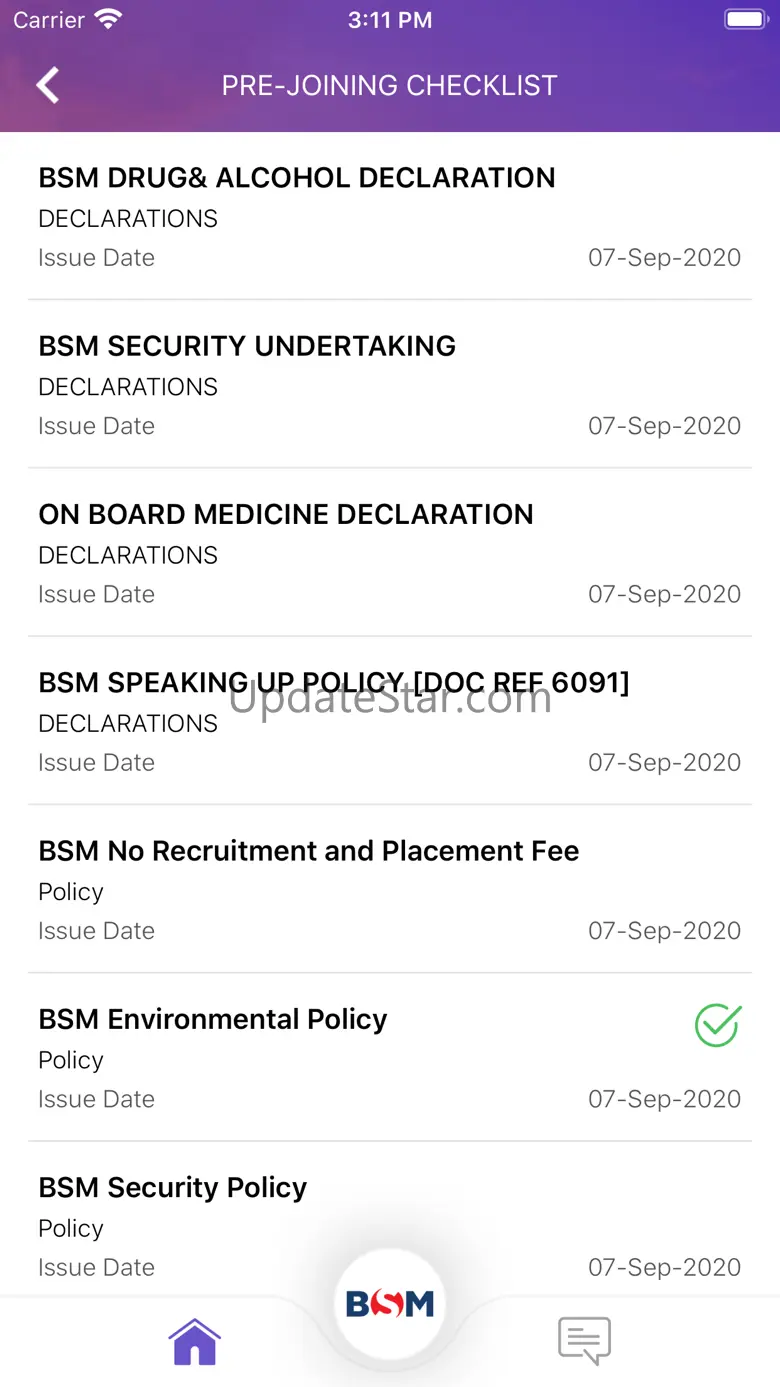
Task: Tap the Pre-Joining Checklist header title
Action: click(389, 85)
